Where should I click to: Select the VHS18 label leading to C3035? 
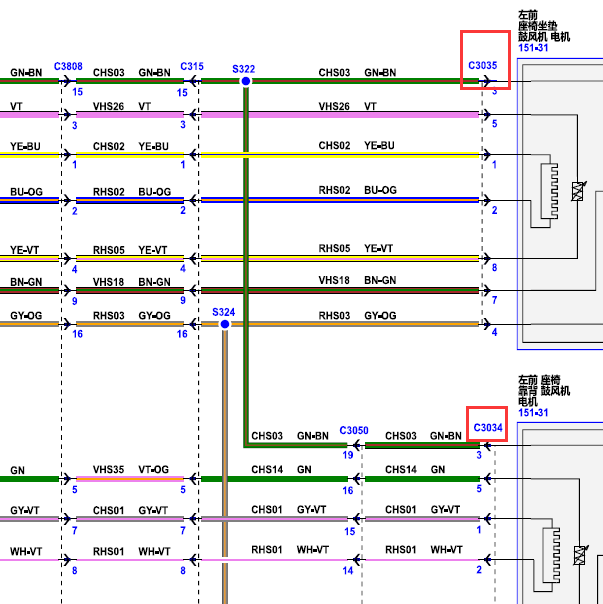click(334, 280)
